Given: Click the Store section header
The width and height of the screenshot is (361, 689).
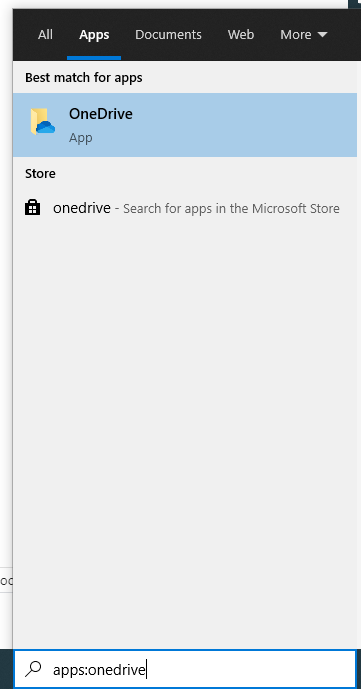Looking at the screenshot, I should 40,174.
